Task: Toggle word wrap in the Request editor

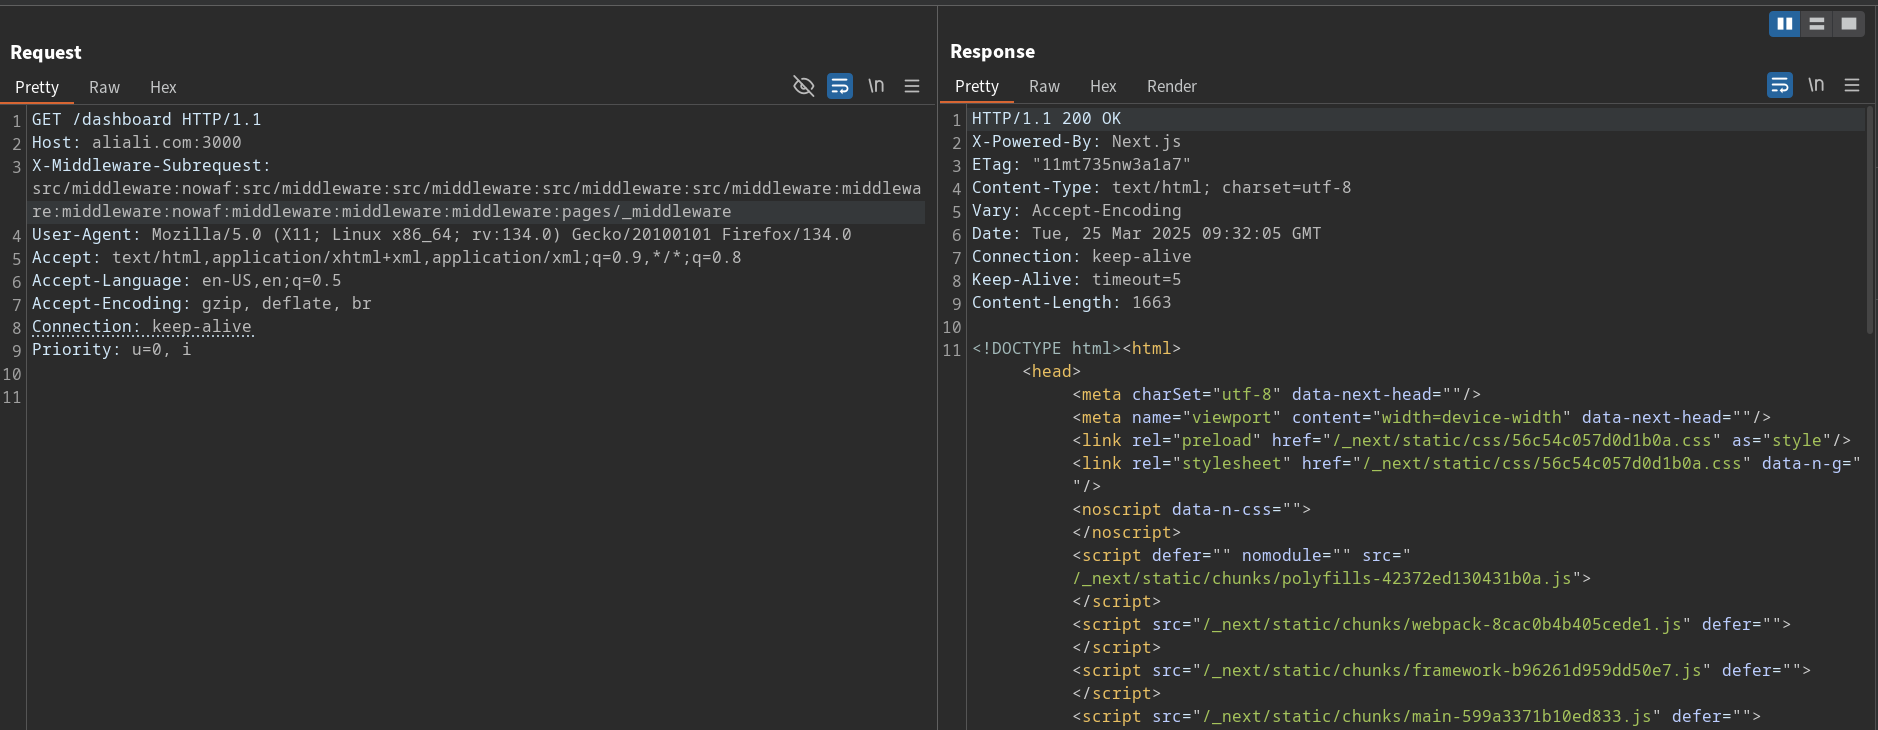Action: [x=840, y=86]
